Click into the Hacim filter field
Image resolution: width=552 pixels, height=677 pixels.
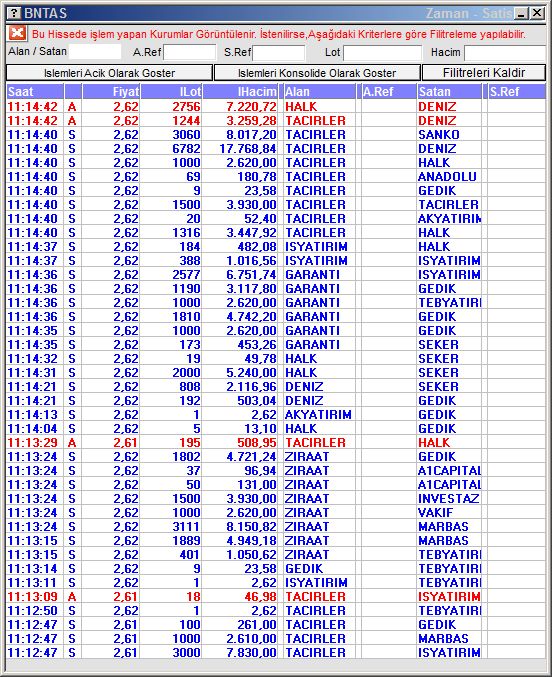click(x=504, y=53)
